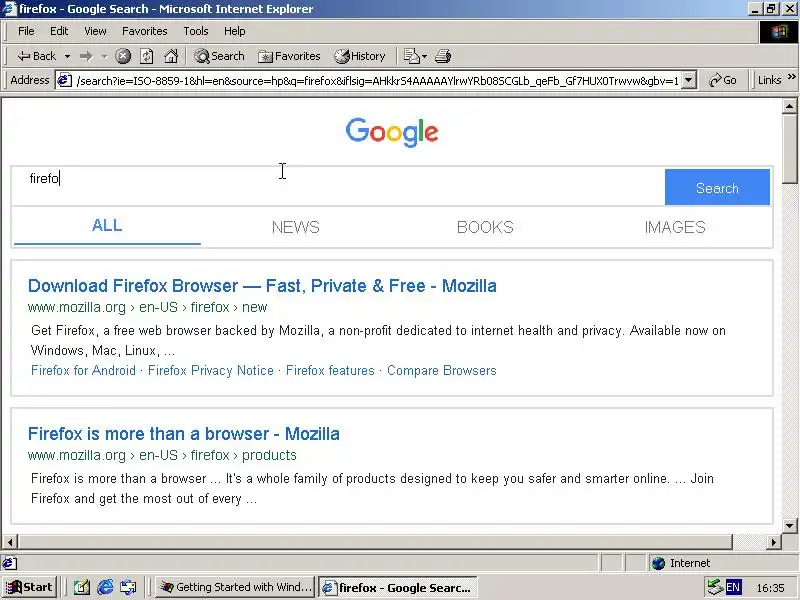Image resolution: width=800 pixels, height=600 pixels.
Task: Click the Google logo
Action: point(392,132)
